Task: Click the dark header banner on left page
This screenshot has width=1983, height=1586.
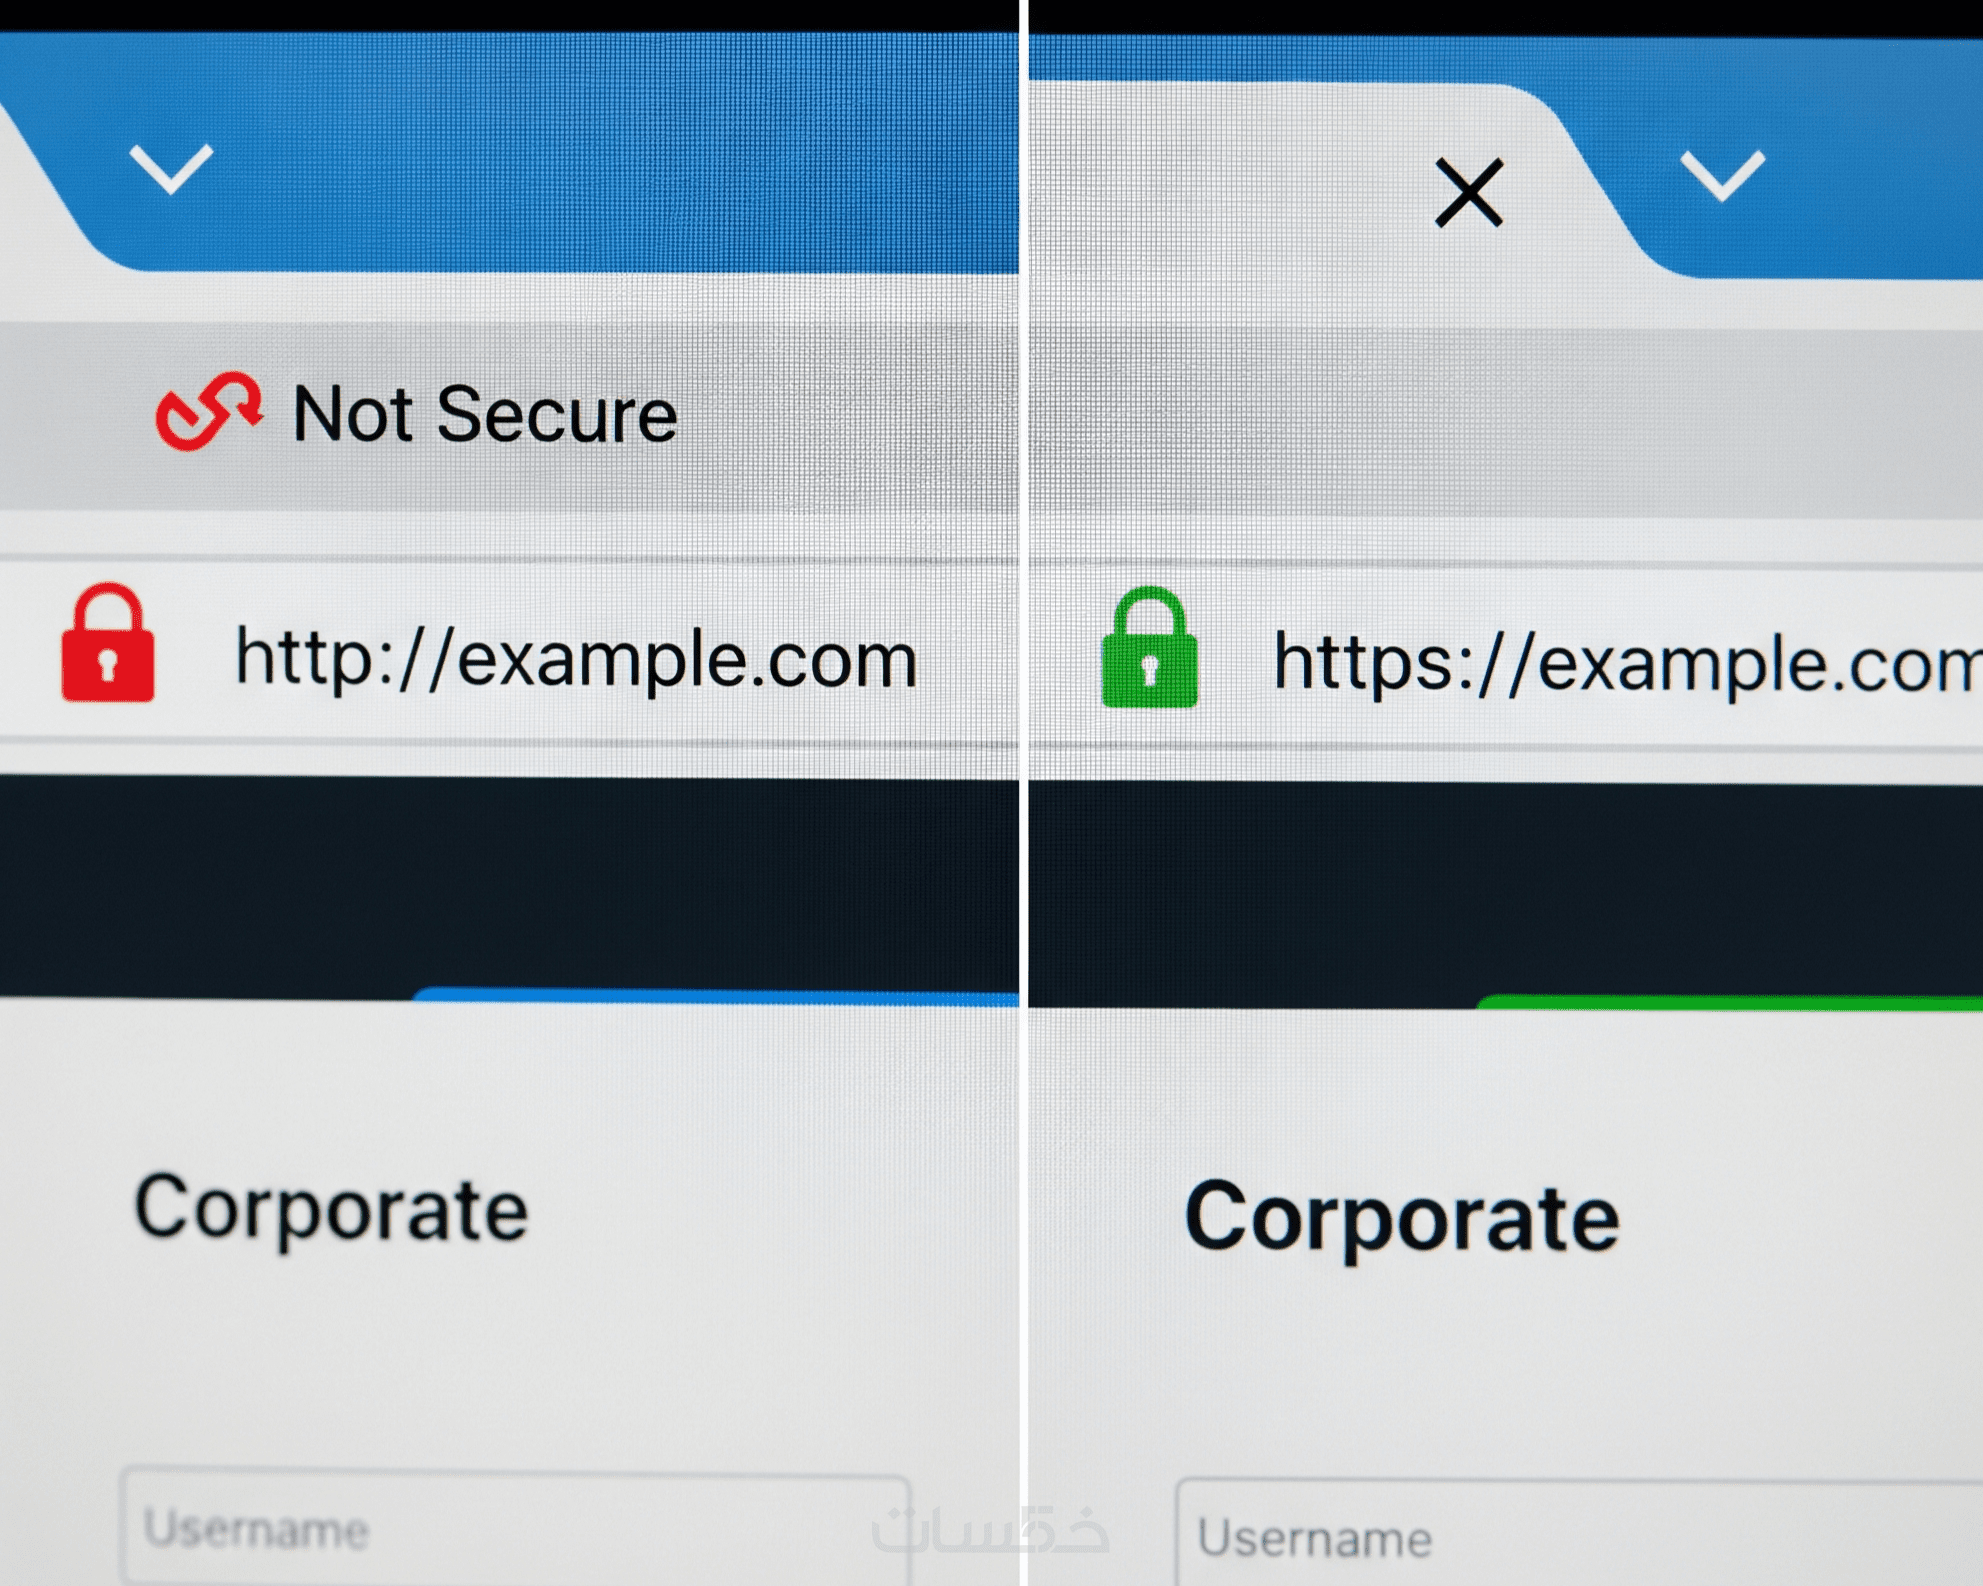Action: tap(509, 885)
